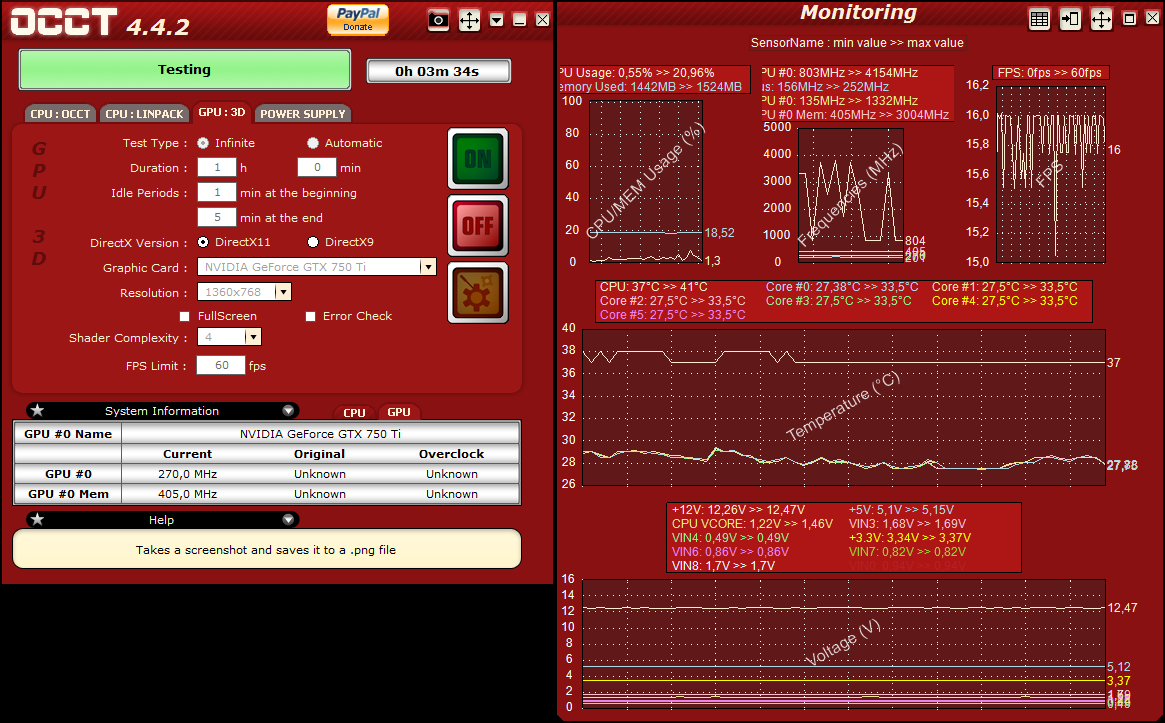Click the Original column header
1165x723 pixels.
coord(319,454)
